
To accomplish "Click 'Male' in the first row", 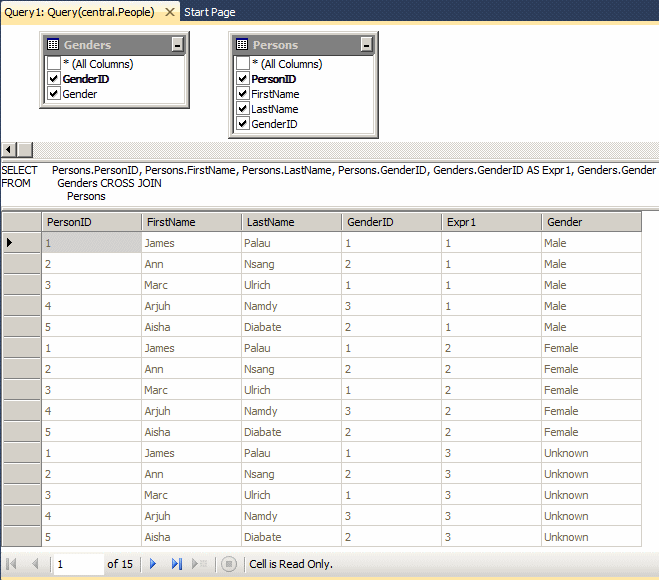I will point(592,243).
